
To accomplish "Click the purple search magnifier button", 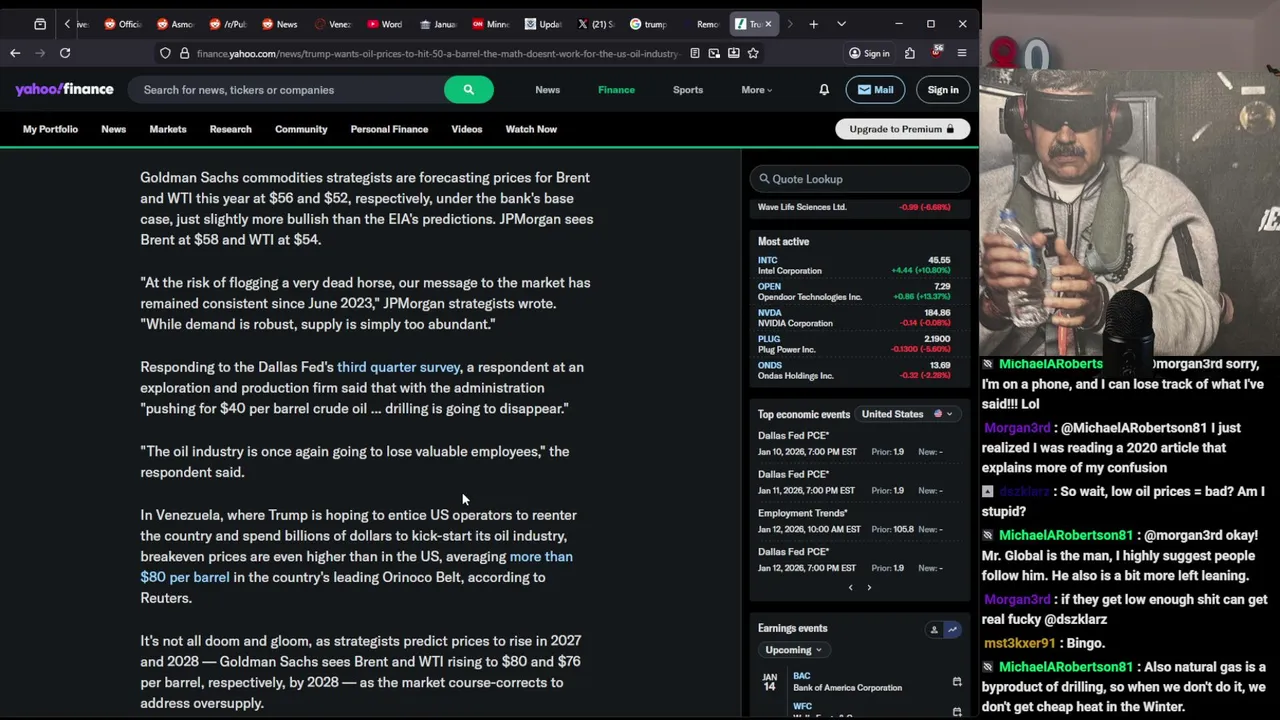I will coord(468,90).
